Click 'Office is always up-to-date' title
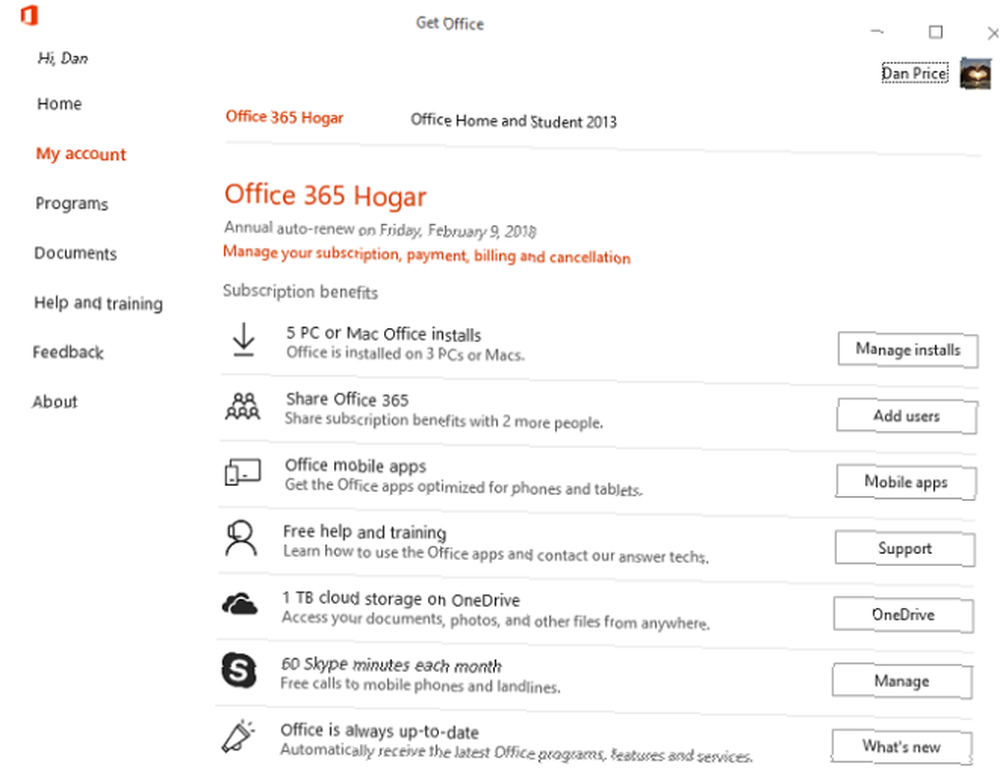The height and width of the screenshot is (773, 1000). pyautogui.click(x=379, y=731)
